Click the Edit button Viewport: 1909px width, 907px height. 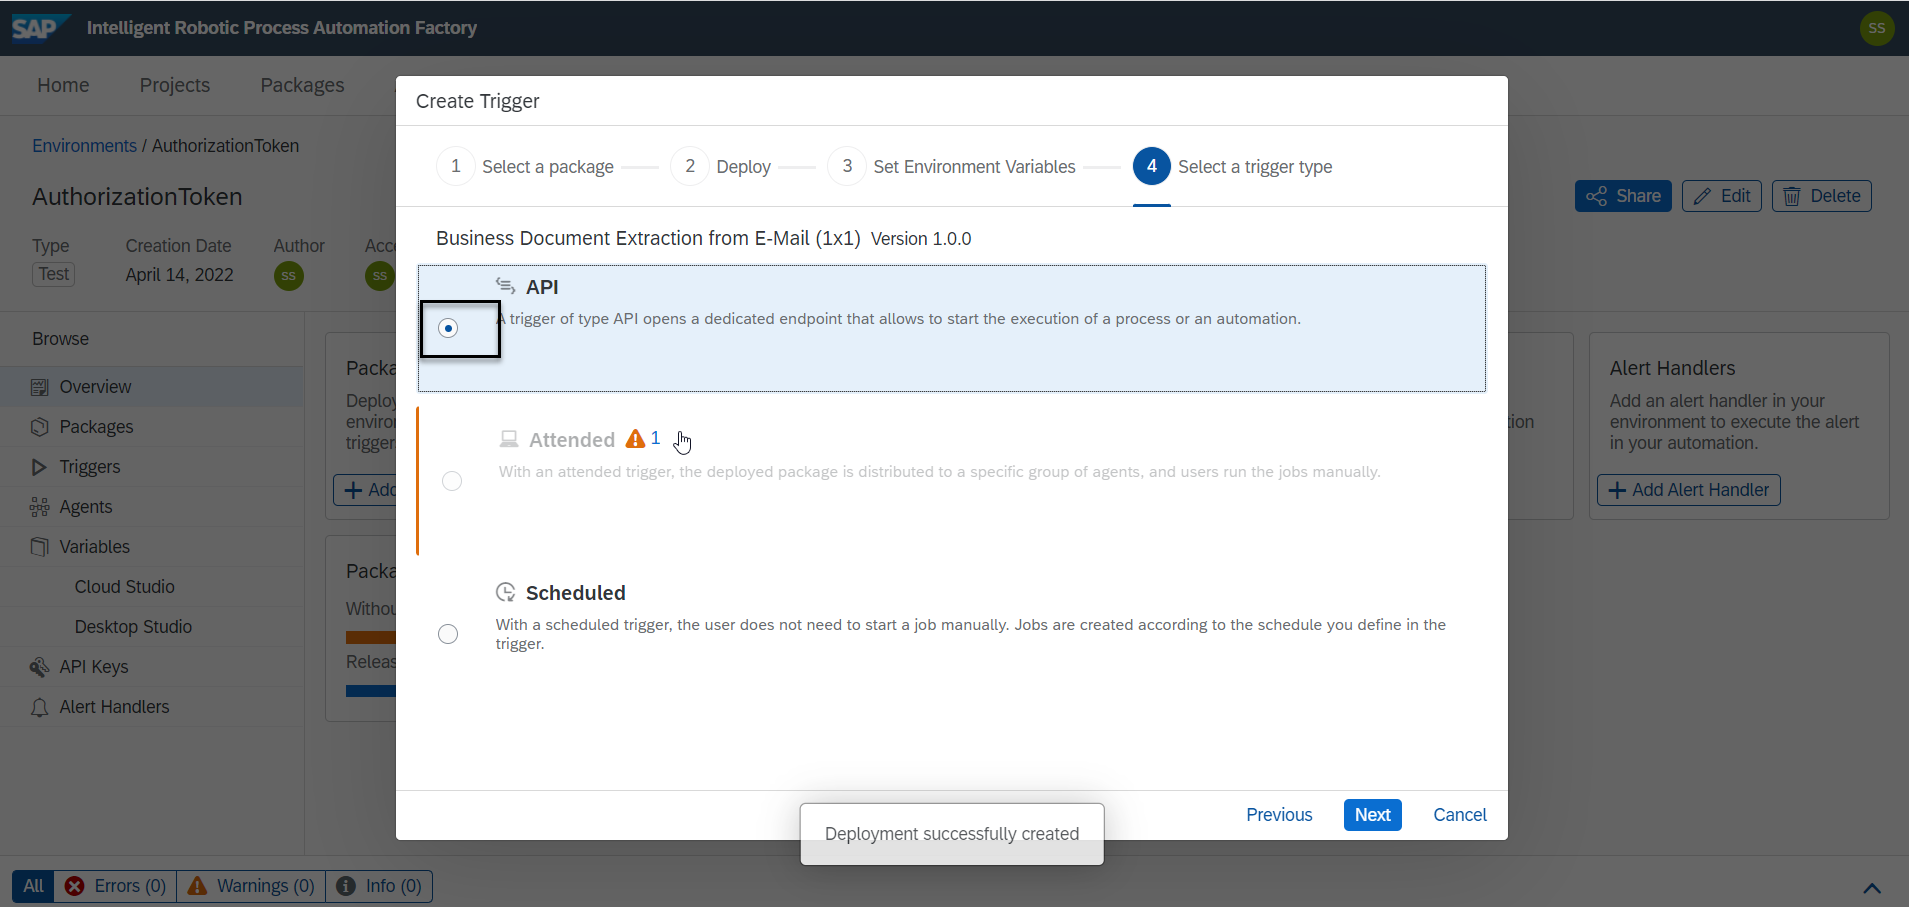click(x=1721, y=196)
